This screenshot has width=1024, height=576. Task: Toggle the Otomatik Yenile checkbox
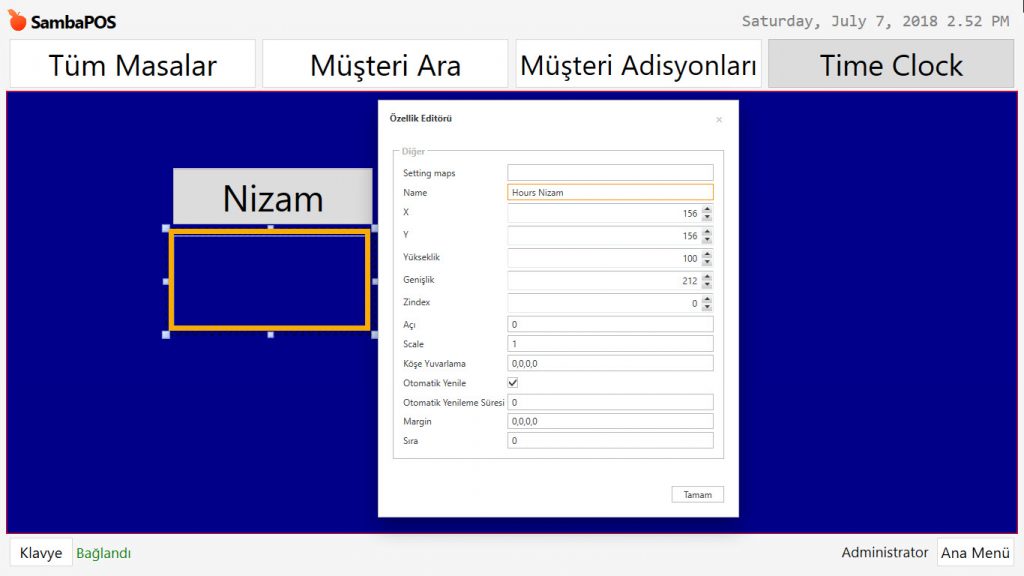(x=513, y=383)
